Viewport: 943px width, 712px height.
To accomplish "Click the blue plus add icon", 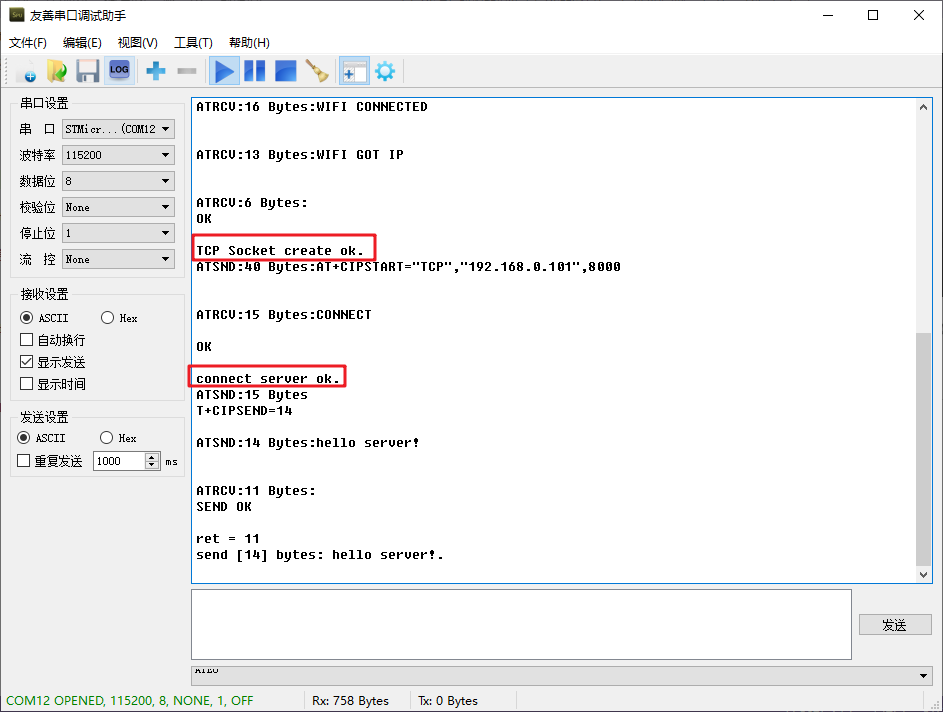I will point(156,71).
